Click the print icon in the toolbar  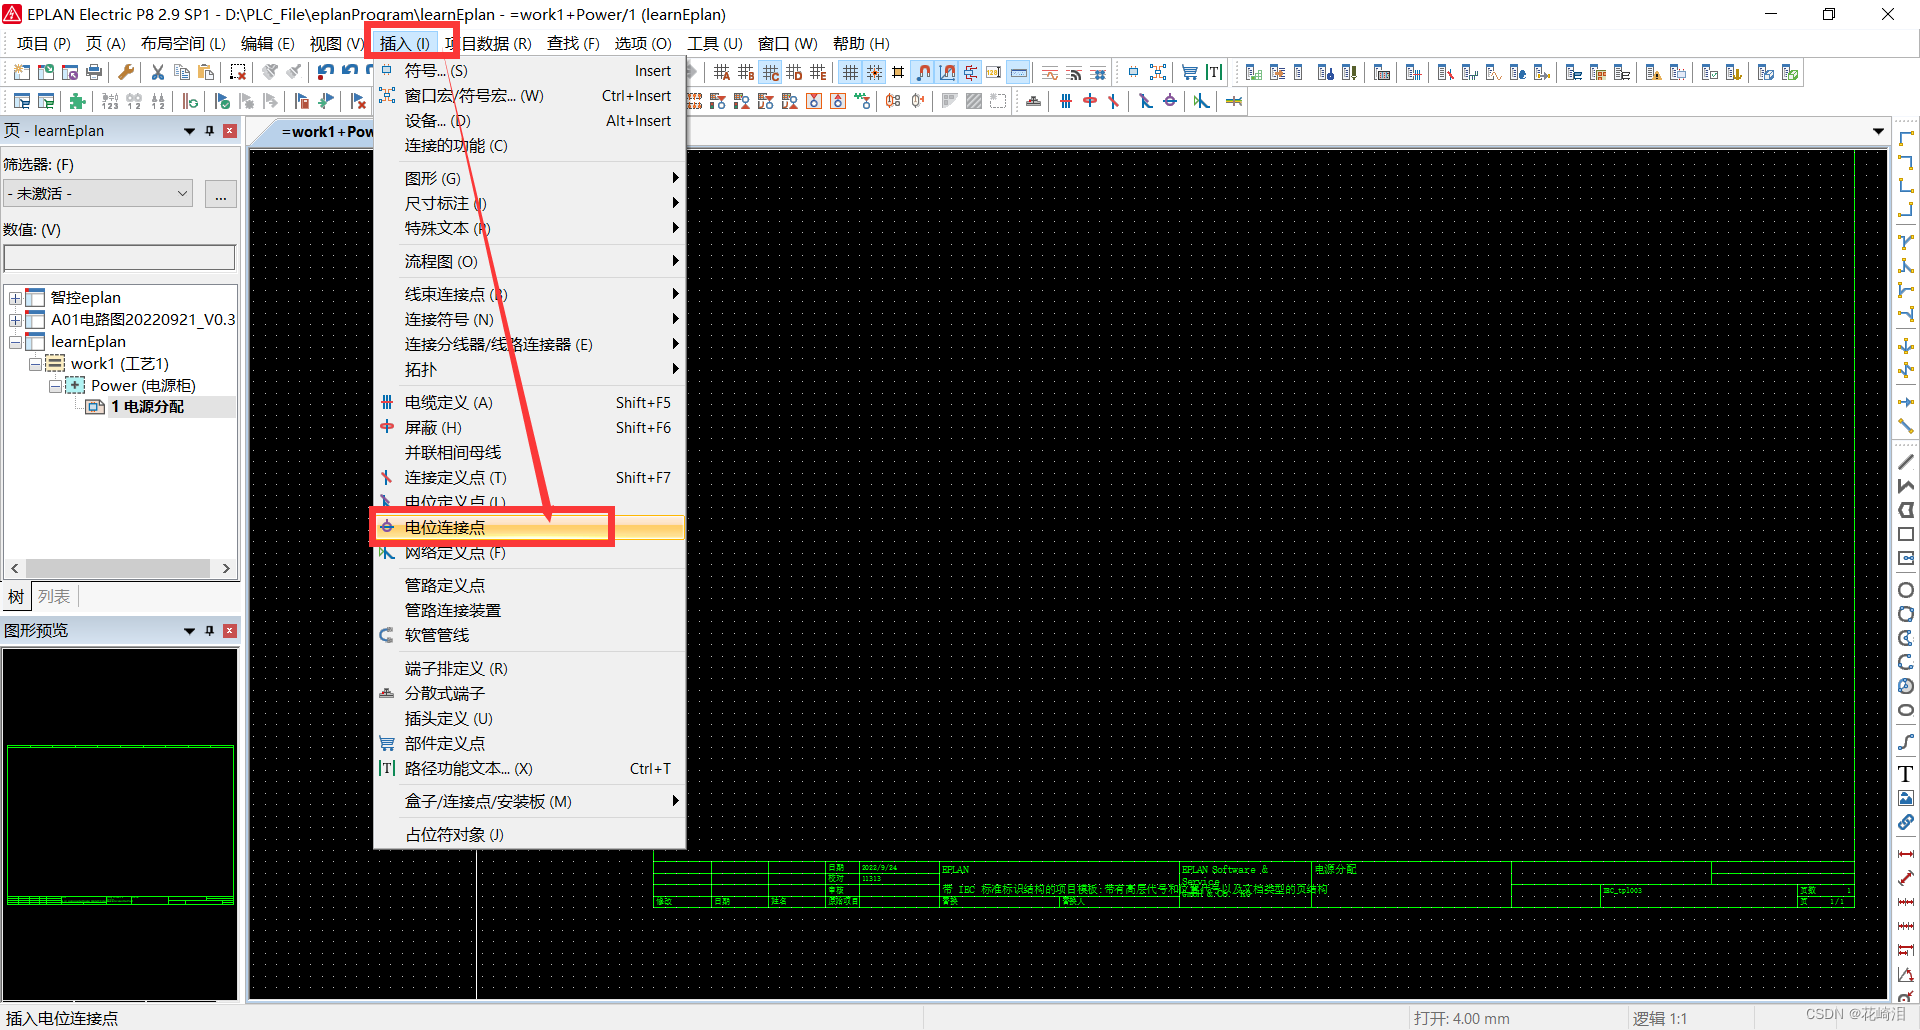tap(94, 72)
